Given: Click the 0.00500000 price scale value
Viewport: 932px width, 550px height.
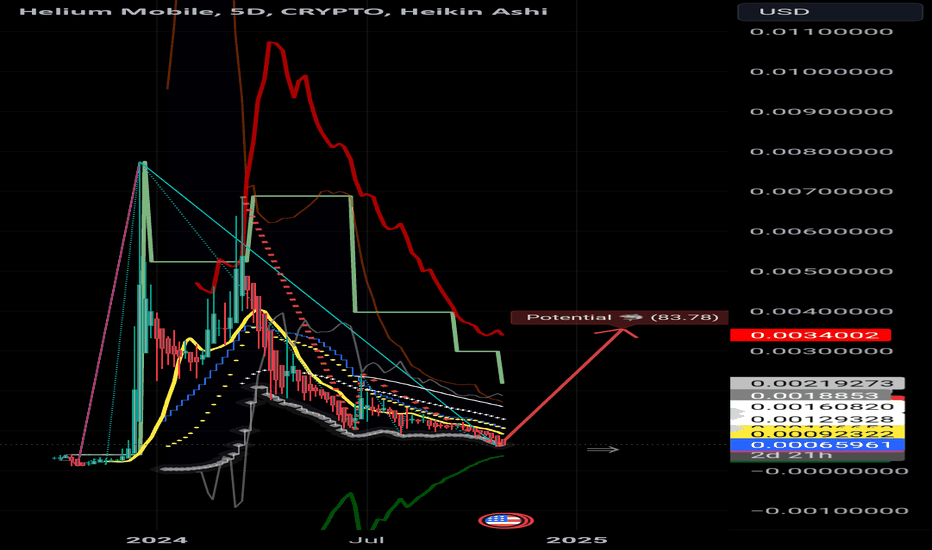Looking at the screenshot, I should pyautogui.click(x=821, y=271).
